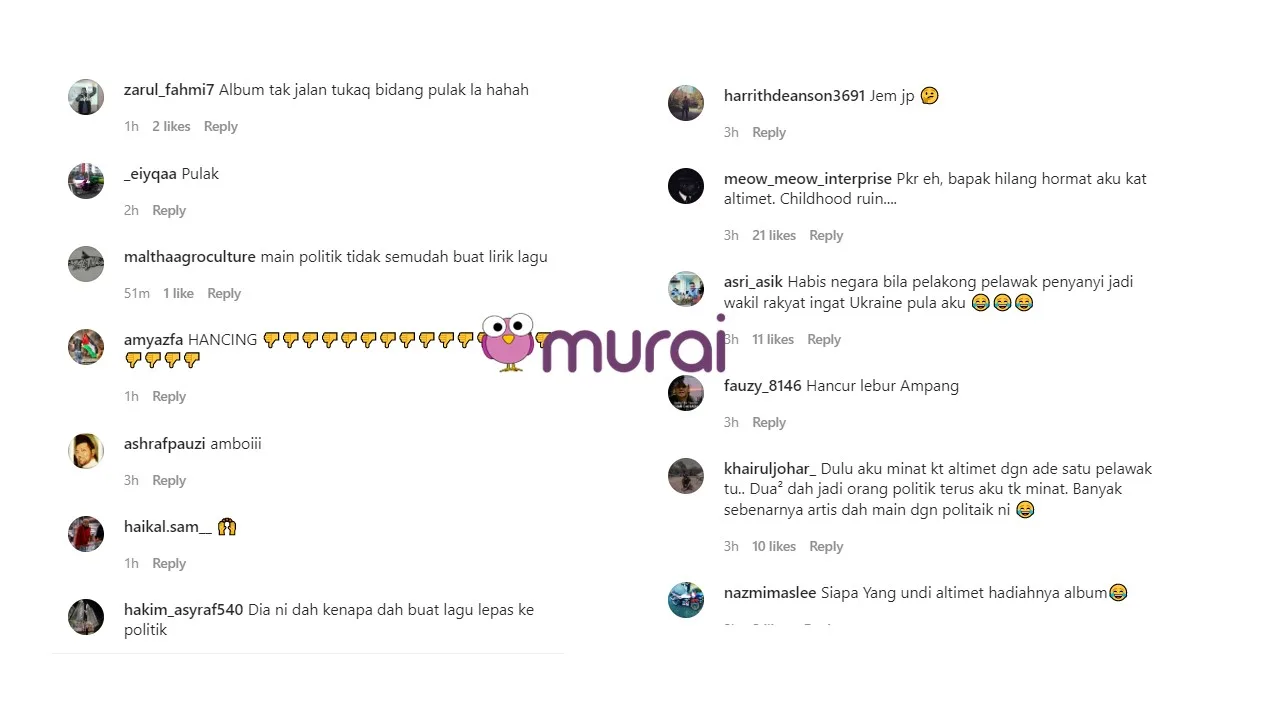
Task: Reply to zarul_fahmi7's comment
Action: tap(221, 126)
